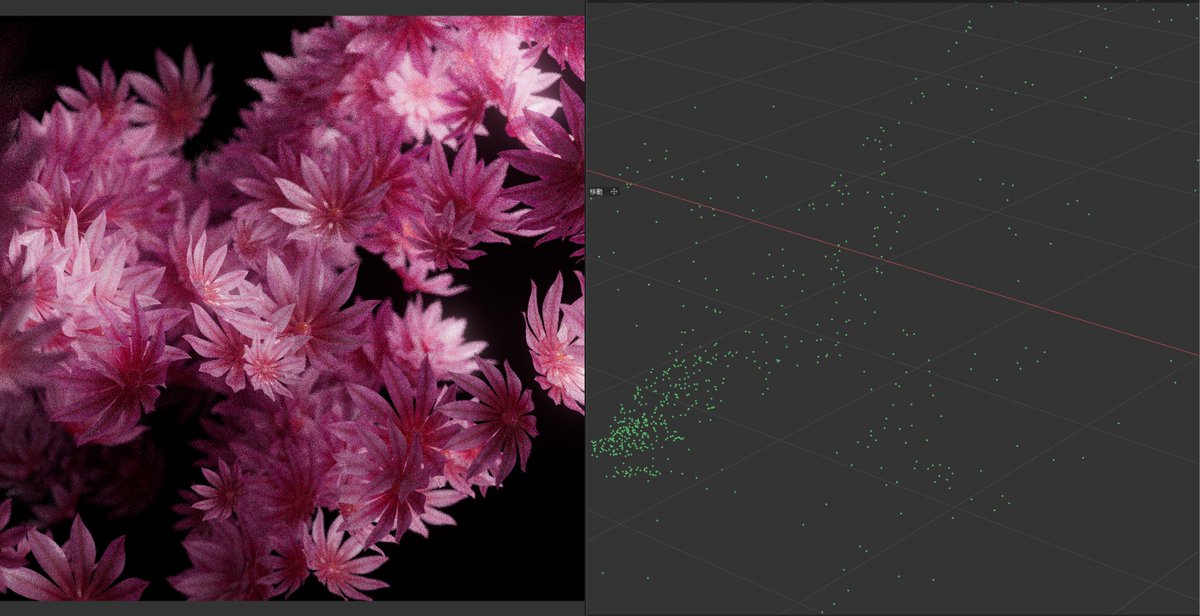Click the divider between render and viewport panels
Image resolution: width=1200 pixels, height=616 pixels.
pos(586,300)
